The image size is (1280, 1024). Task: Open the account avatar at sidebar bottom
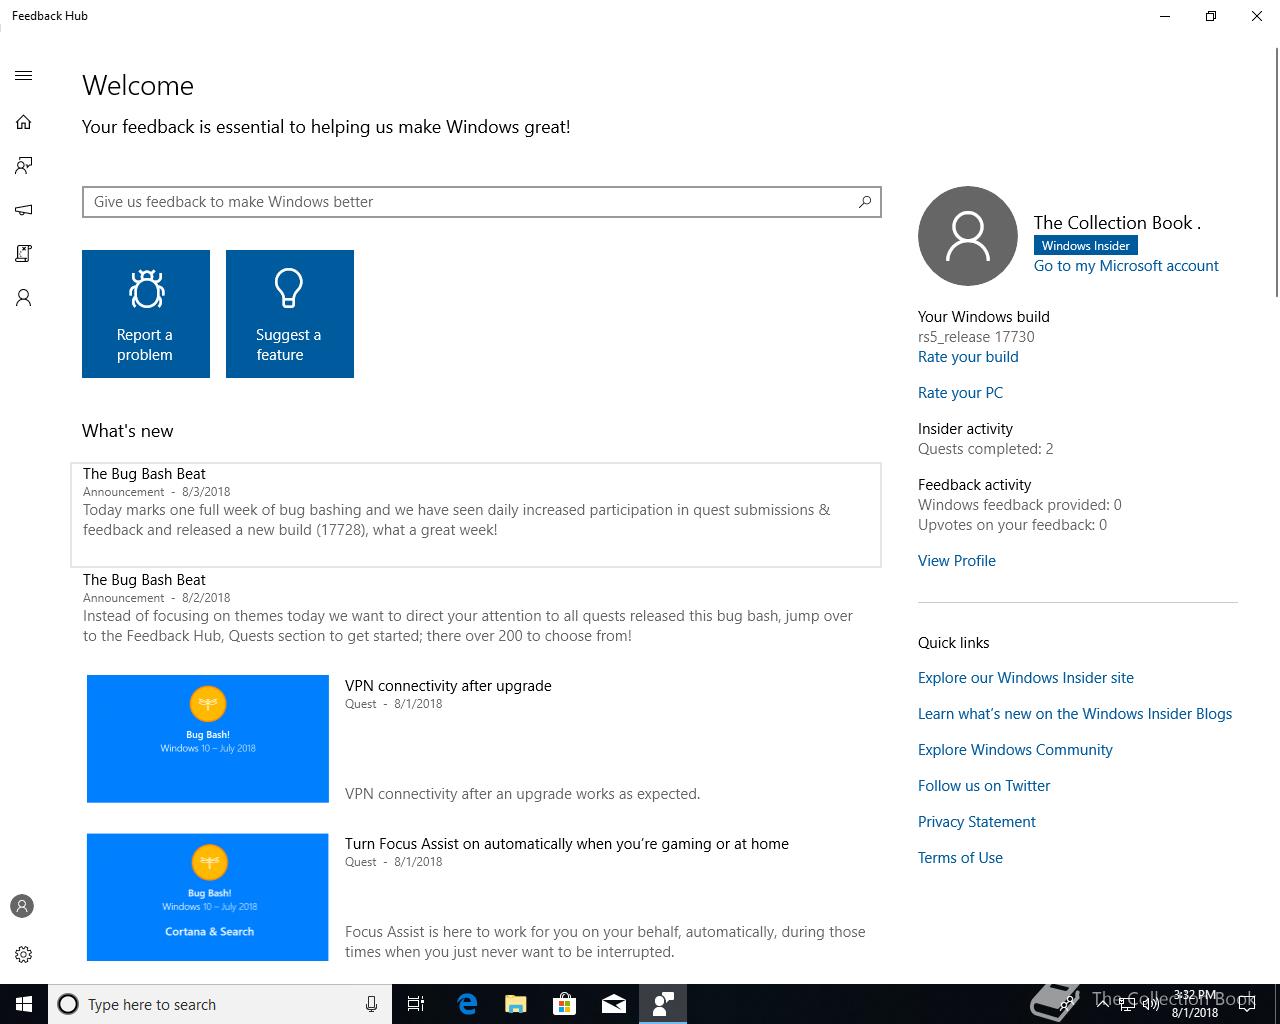coord(22,906)
